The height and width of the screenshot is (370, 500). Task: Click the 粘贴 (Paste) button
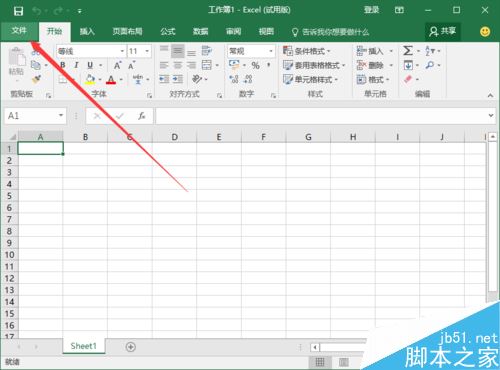point(16,63)
